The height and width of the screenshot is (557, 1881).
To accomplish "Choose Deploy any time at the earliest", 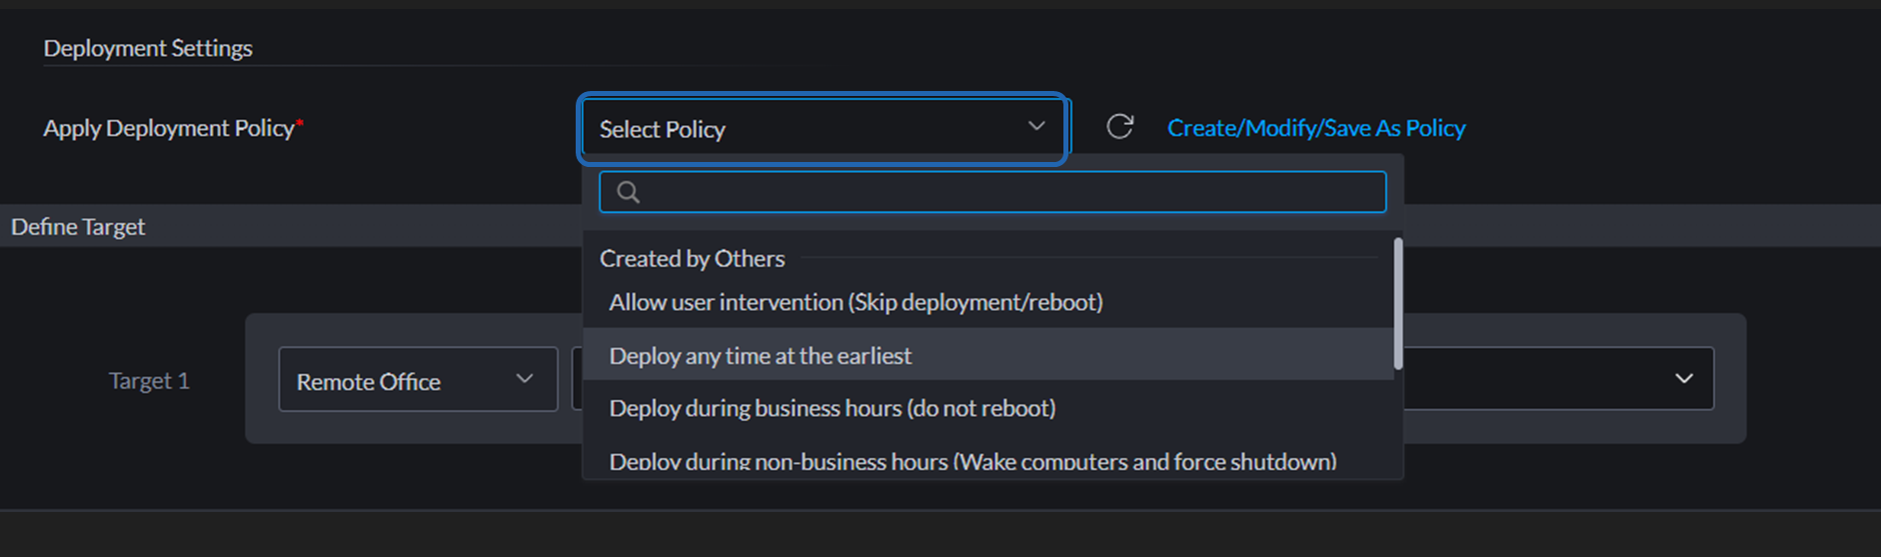I will click(987, 355).
